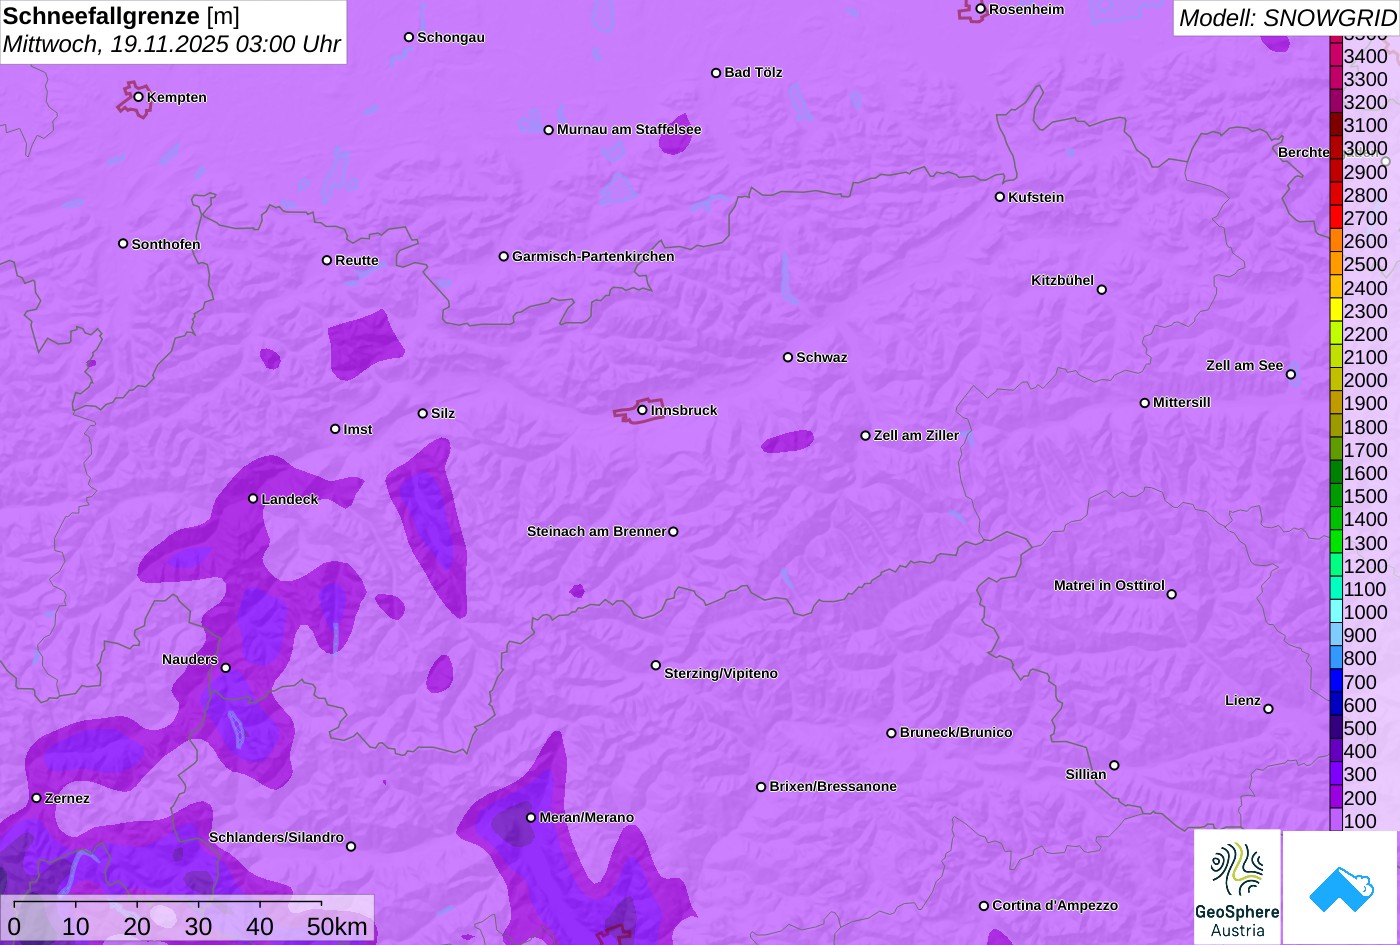Click the Landeck location dot
The height and width of the screenshot is (945, 1400).
coord(253,499)
